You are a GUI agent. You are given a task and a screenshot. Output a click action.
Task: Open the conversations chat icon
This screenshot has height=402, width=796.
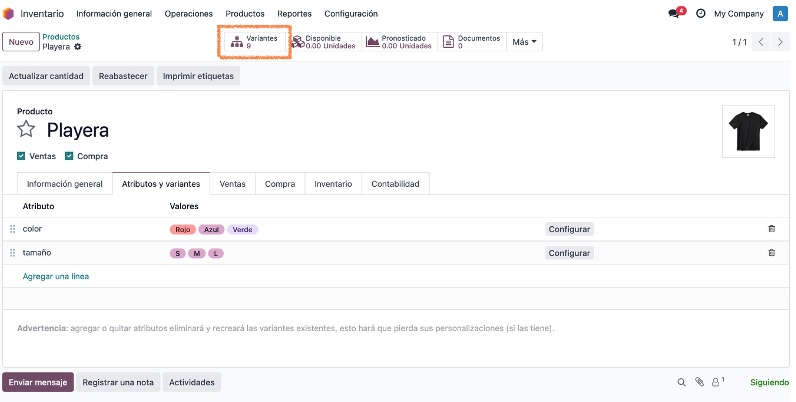tap(674, 14)
